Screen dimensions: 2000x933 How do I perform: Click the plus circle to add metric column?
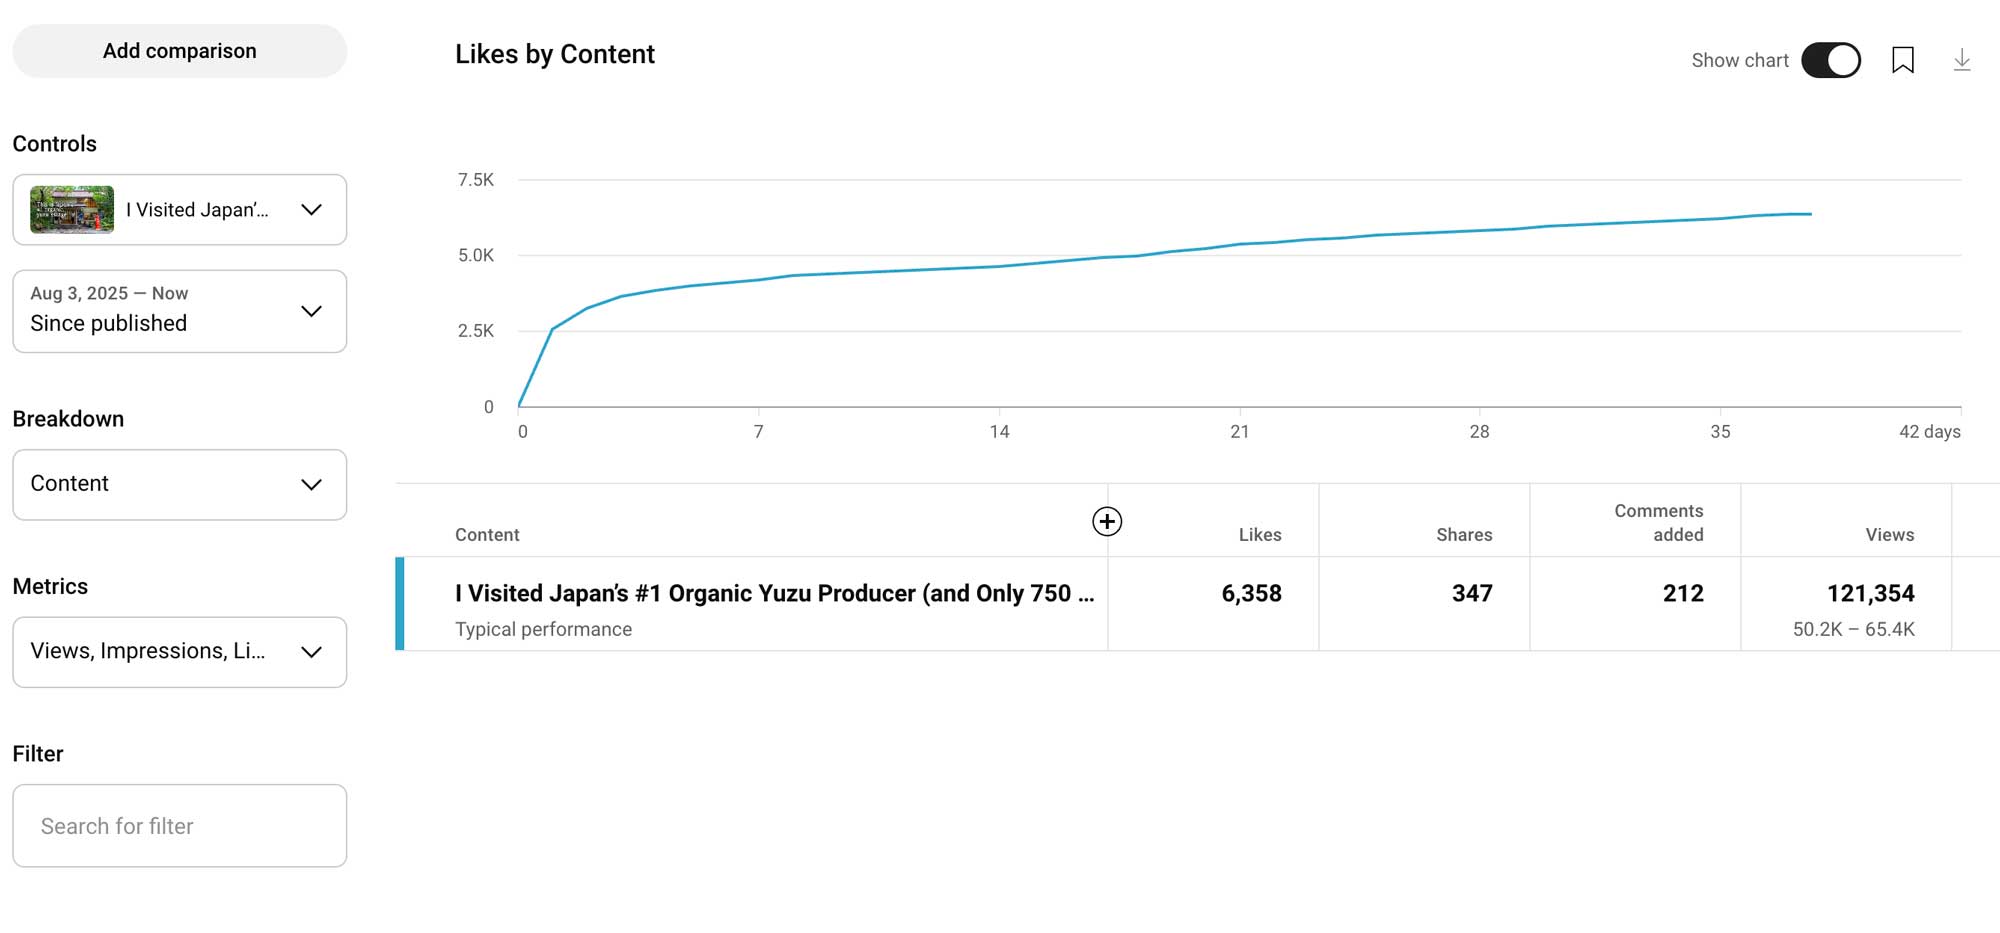[x=1106, y=521]
